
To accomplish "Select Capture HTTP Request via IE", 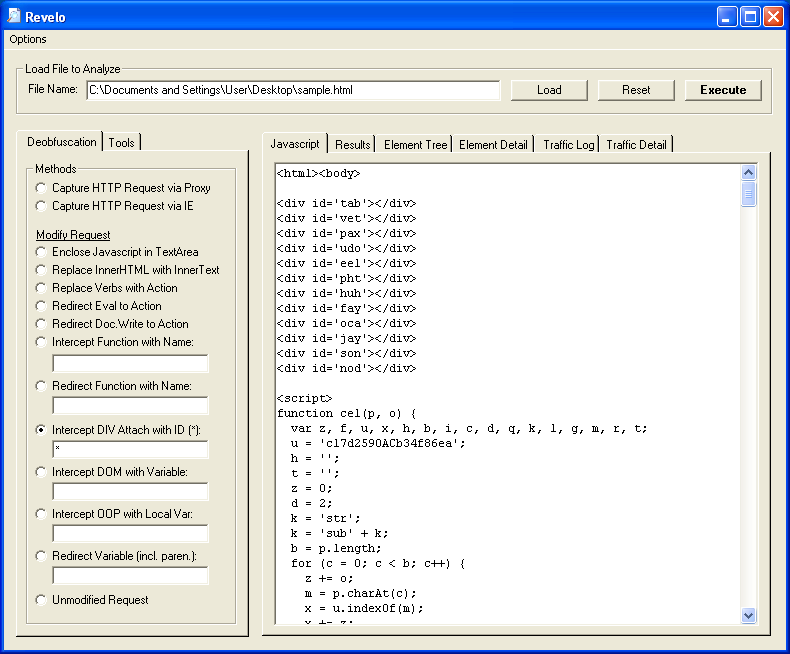I will coord(40,206).
